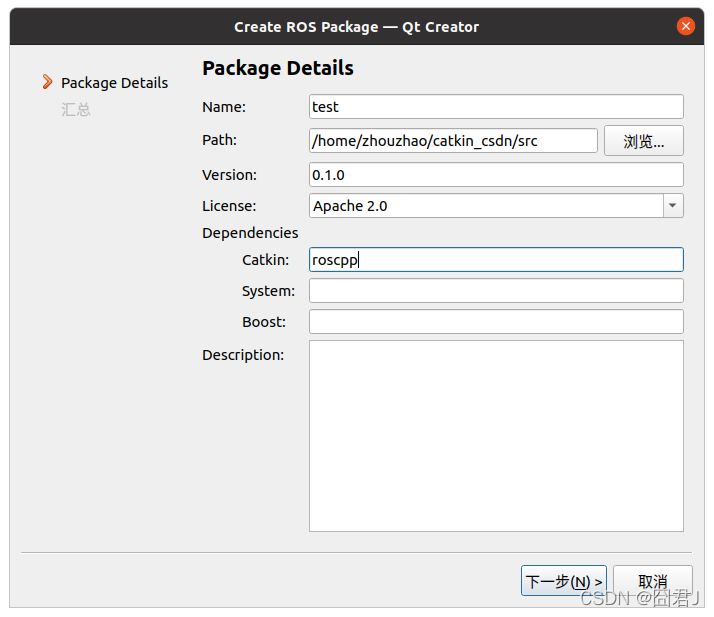Select the Boost dependencies input
The width and height of the screenshot is (714, 617).
(x=496, y=322)
